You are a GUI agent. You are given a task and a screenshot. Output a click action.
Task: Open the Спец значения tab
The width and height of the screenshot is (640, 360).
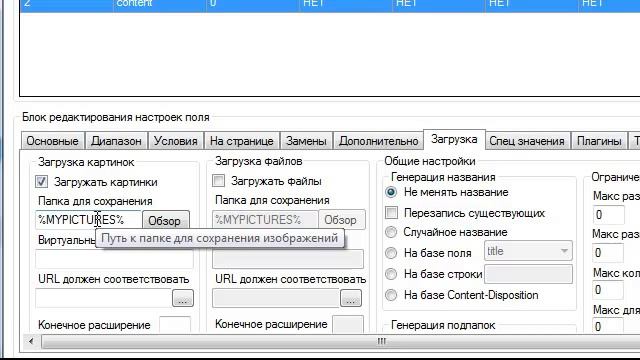(527, 141)
